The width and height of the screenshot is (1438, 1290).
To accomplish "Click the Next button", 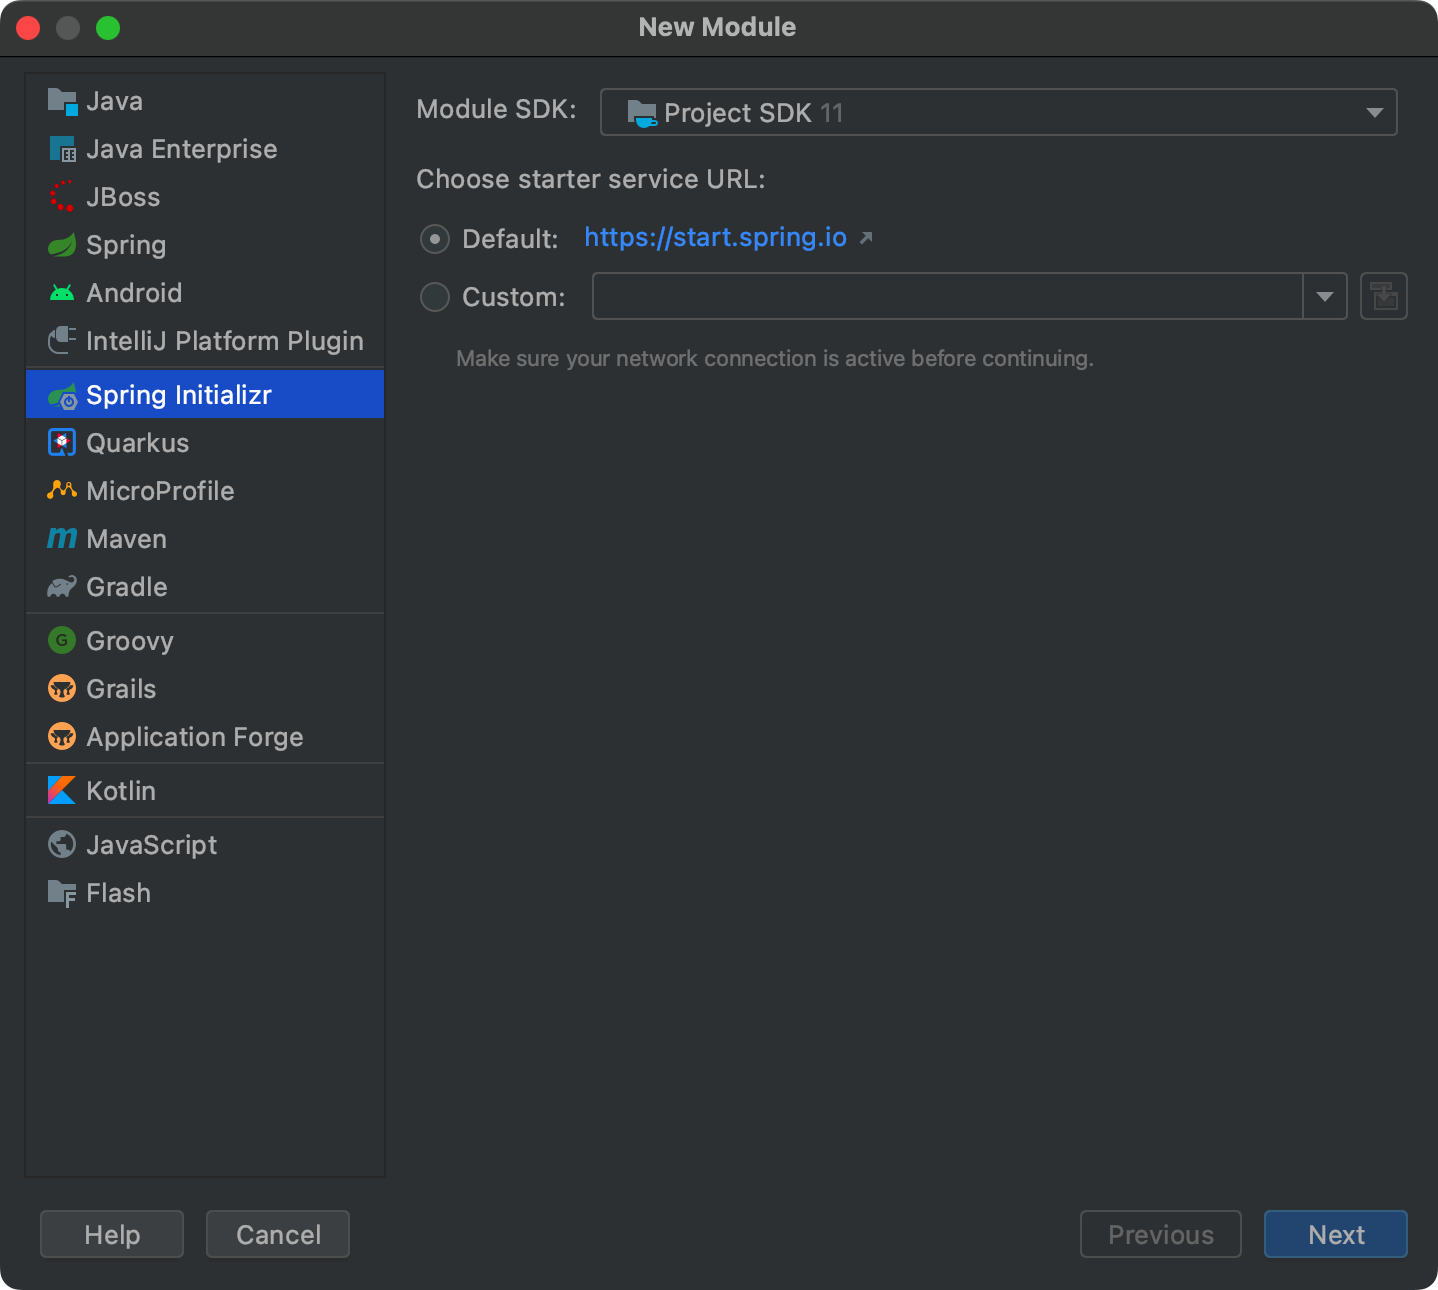I will pos(1336,1234).
